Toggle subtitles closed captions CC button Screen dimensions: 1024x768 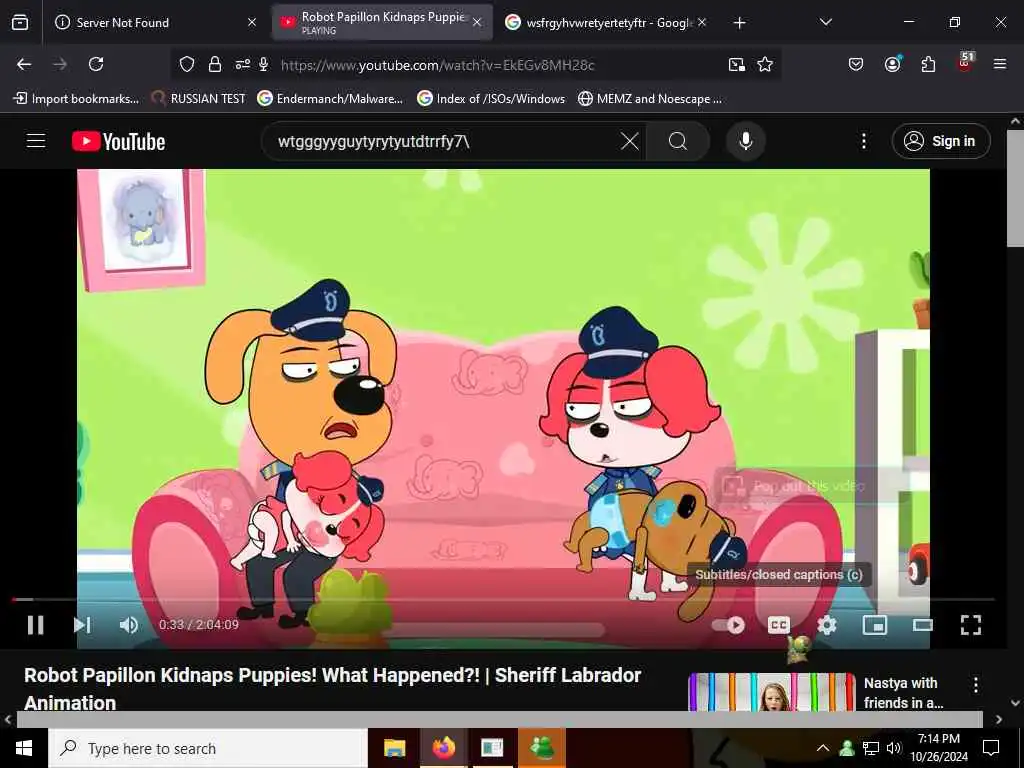click(778, 625)
